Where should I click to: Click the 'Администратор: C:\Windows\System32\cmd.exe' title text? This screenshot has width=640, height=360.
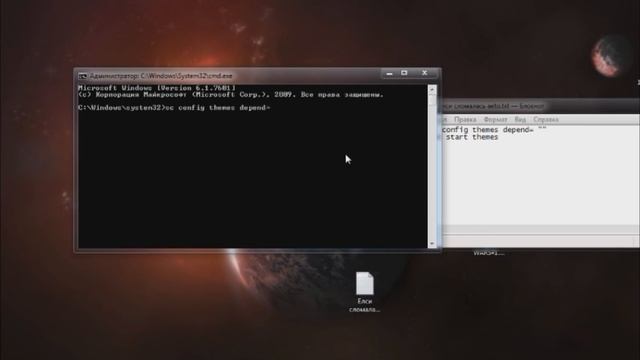(161, 76)
